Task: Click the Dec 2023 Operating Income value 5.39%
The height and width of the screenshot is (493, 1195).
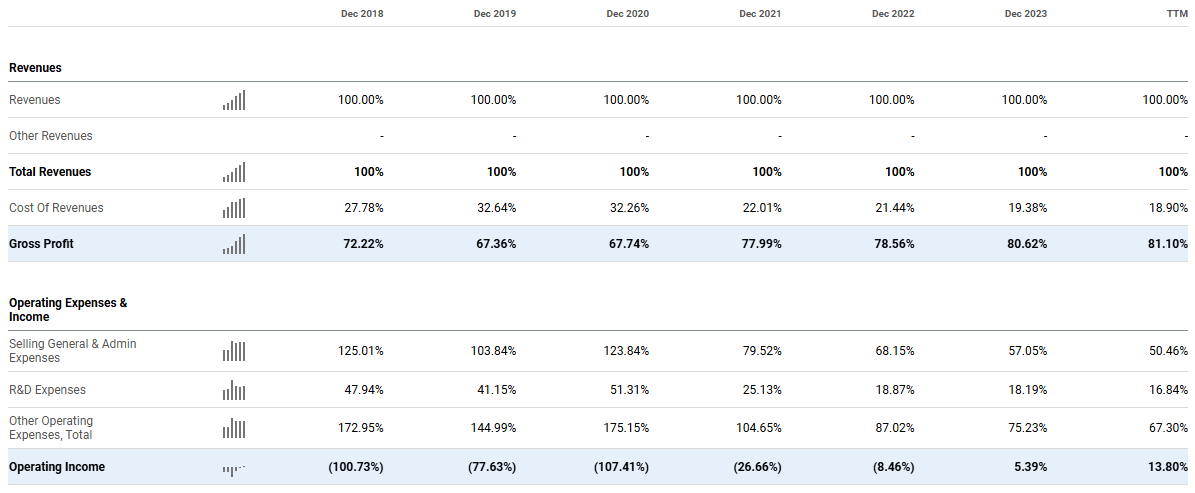Action: coord(1027,467)
